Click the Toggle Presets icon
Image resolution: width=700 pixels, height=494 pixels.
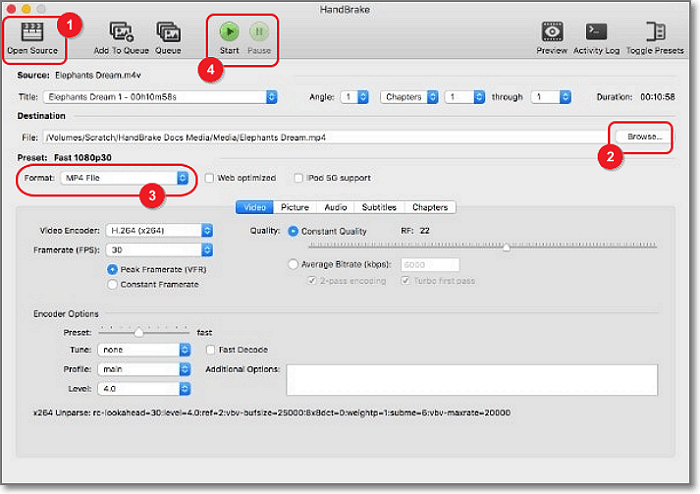point(656,31)
